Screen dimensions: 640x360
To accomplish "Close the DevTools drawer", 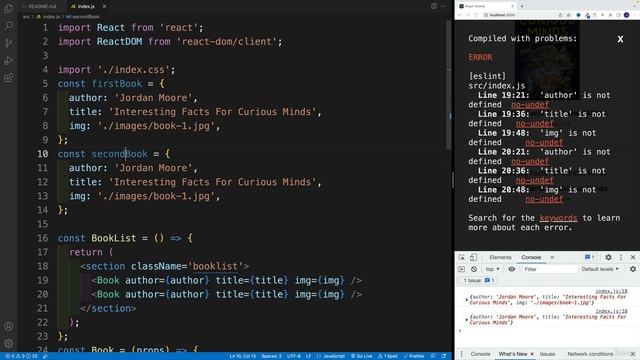I will point(633,354).
